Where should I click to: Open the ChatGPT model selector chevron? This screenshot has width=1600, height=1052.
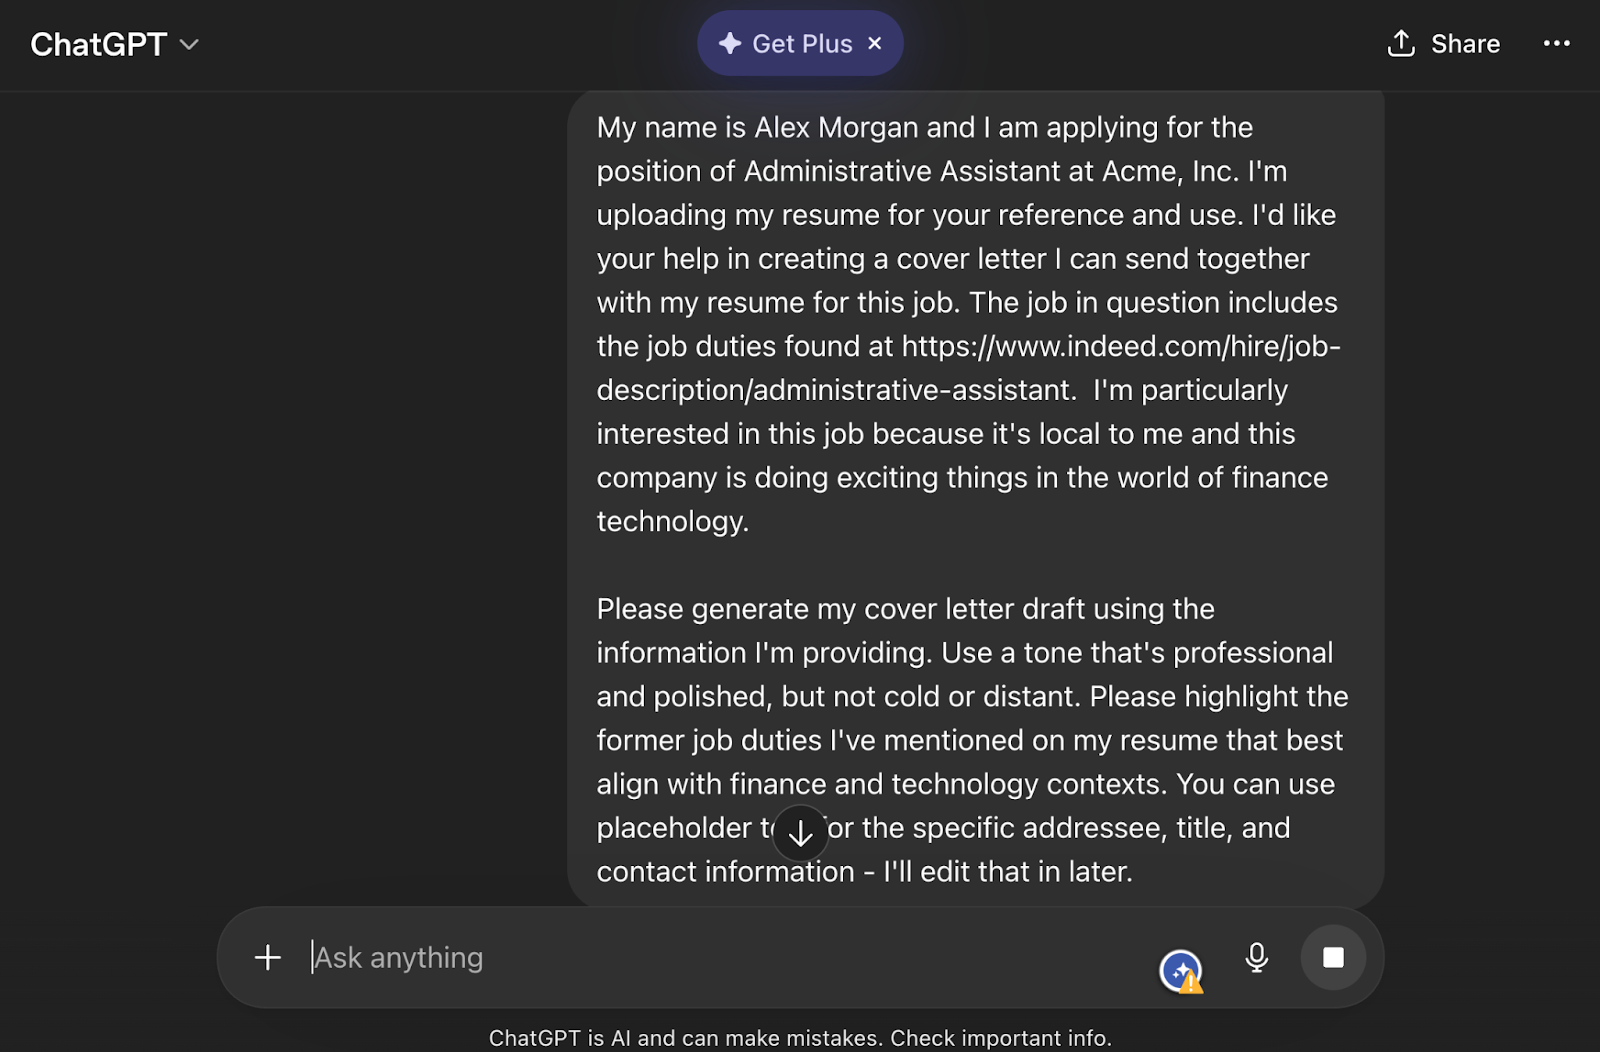pyautogui.click(x=190, y=44)
